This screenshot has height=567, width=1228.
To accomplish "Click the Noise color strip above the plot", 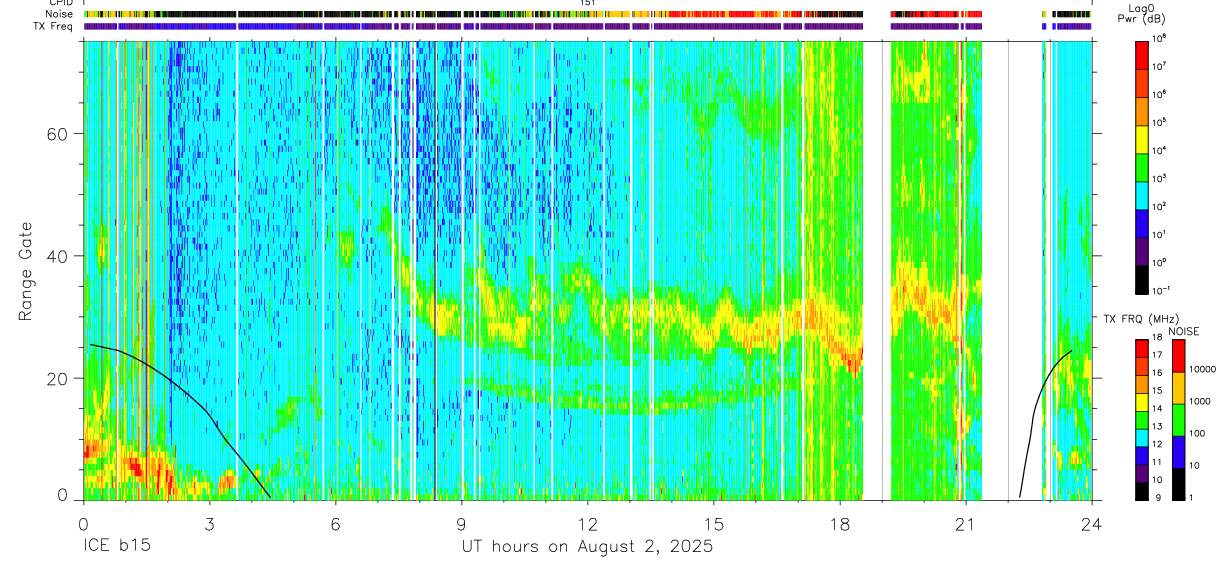I will (588, 14).
